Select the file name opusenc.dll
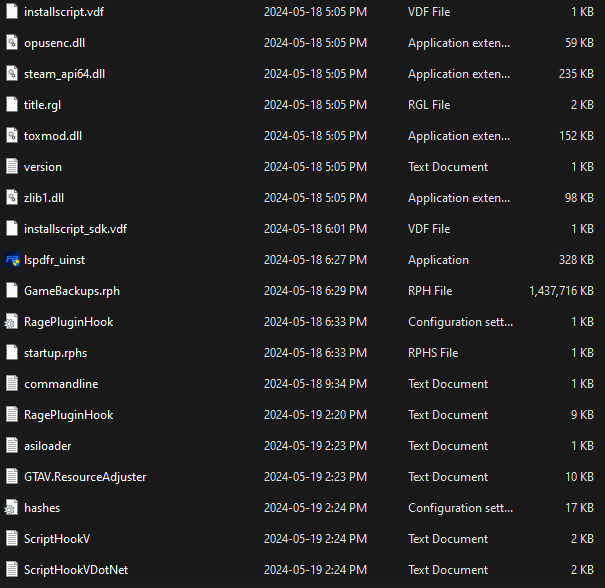 54,43
